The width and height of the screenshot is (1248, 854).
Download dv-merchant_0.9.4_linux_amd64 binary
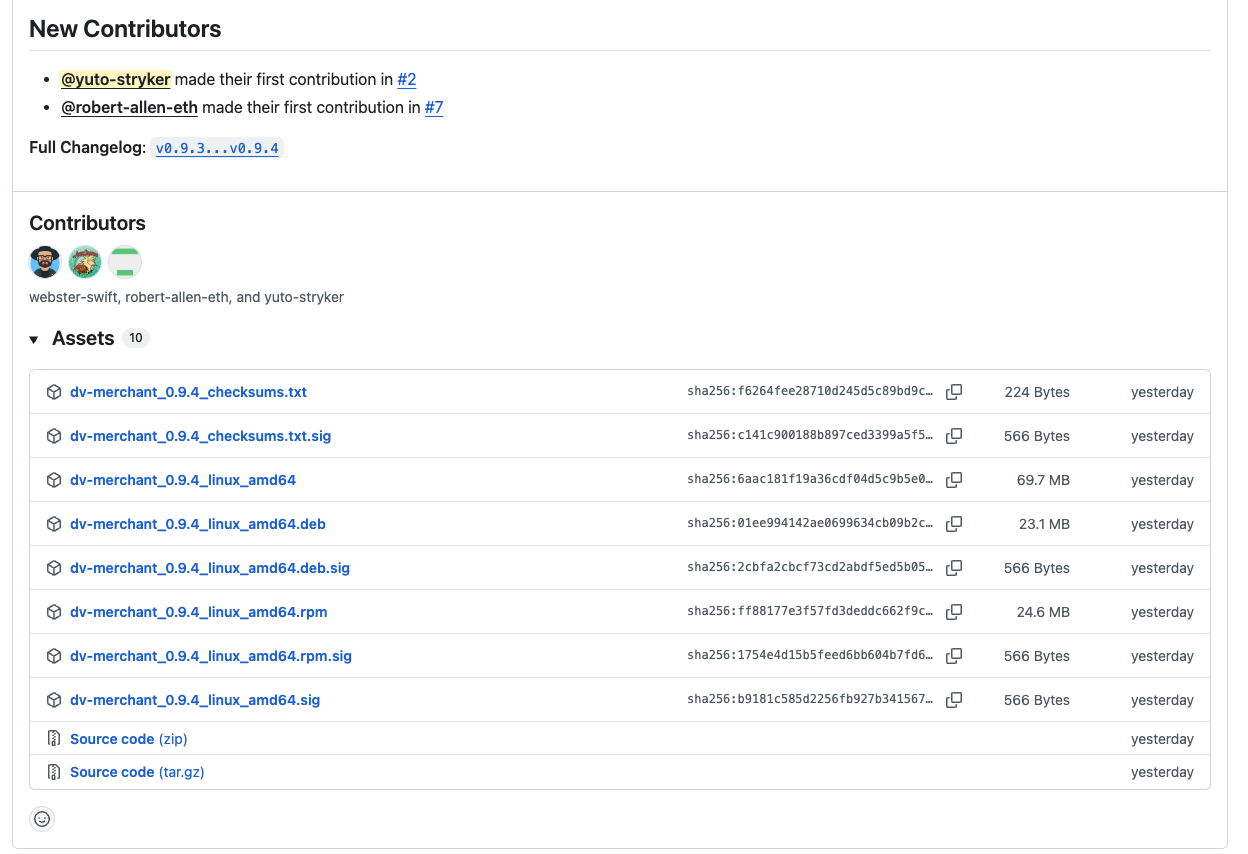point(183,480)
